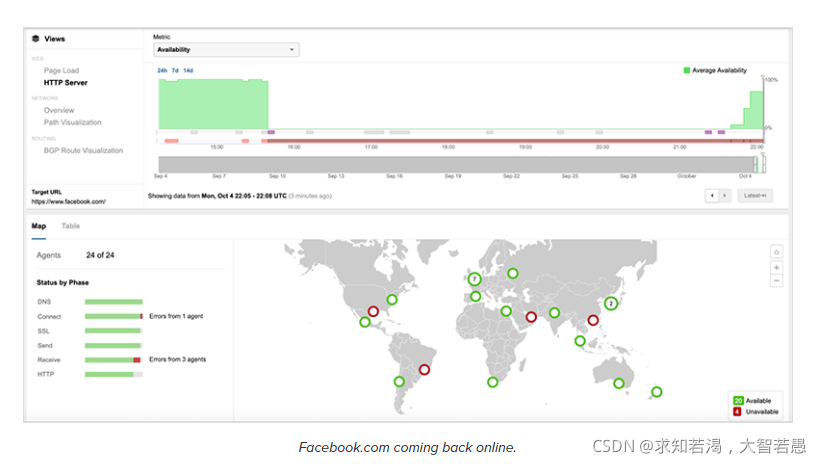Click the SSL phase status bar
This screenshot has height=464, width=822.
113,331
